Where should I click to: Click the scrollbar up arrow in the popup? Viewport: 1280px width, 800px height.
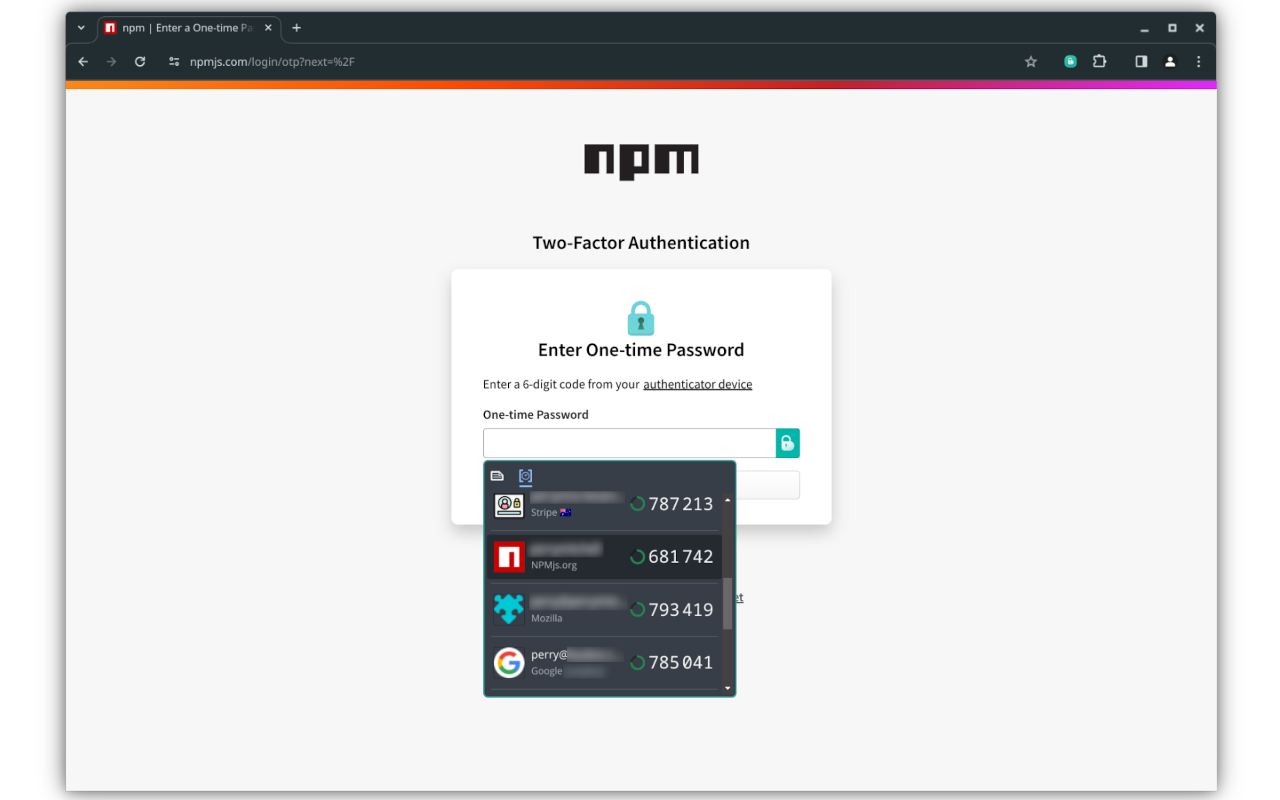tap(728, 500)
